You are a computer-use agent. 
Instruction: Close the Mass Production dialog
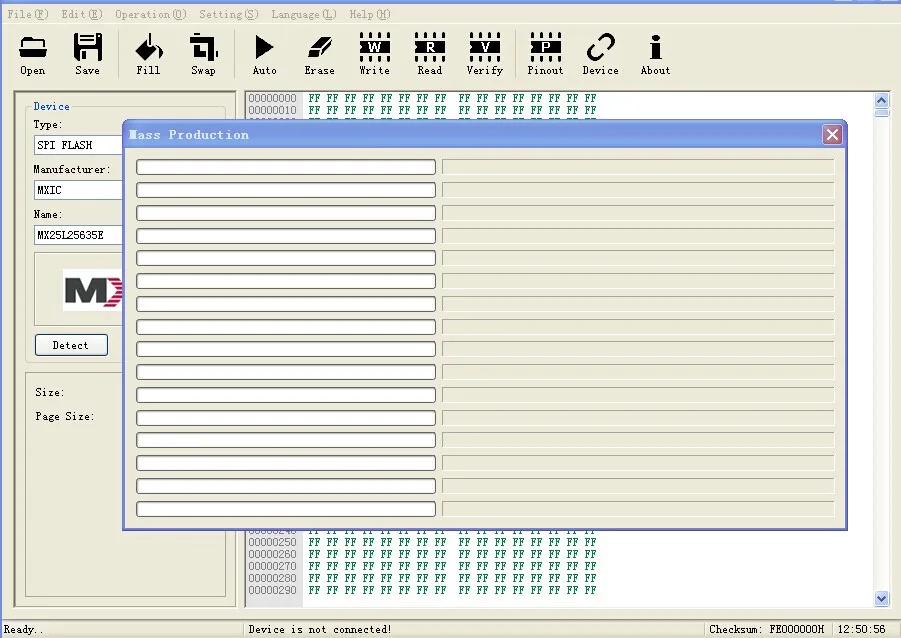click(832, 134)
